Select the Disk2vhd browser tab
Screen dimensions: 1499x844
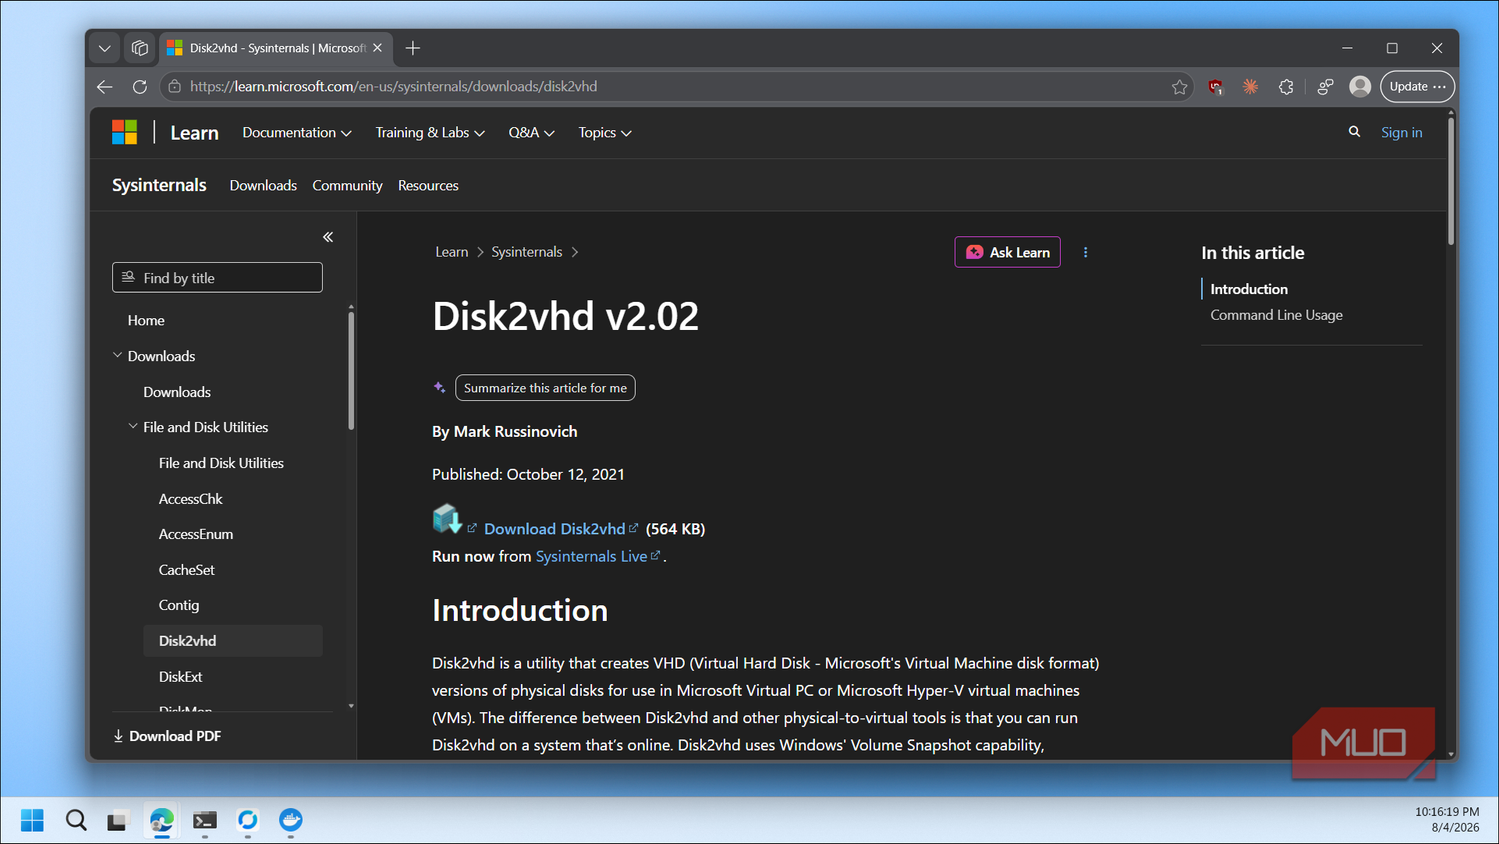coord(274,48)
